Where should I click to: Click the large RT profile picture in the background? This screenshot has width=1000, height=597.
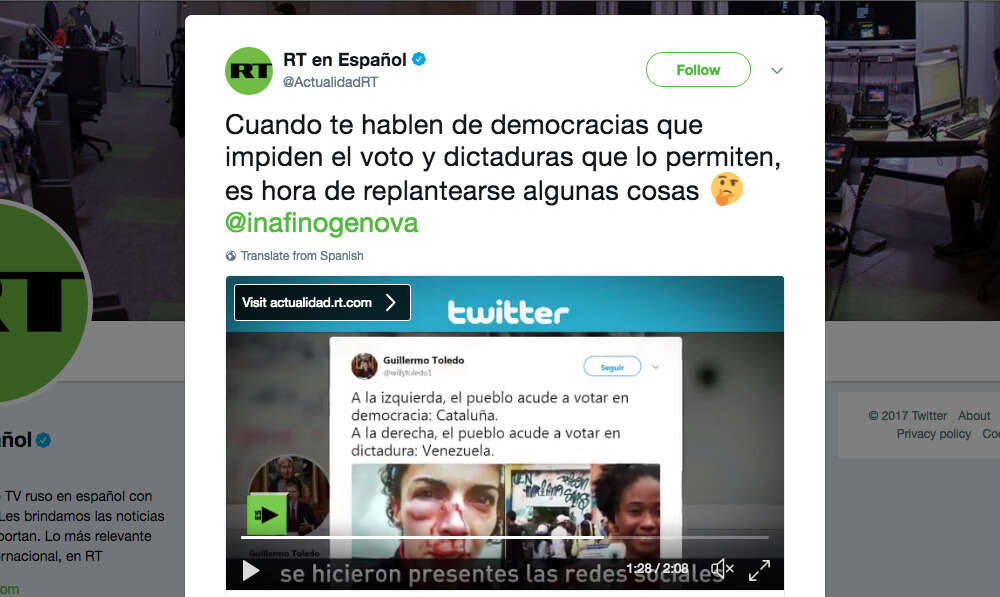pyautogui.click(x=38, y=300)
